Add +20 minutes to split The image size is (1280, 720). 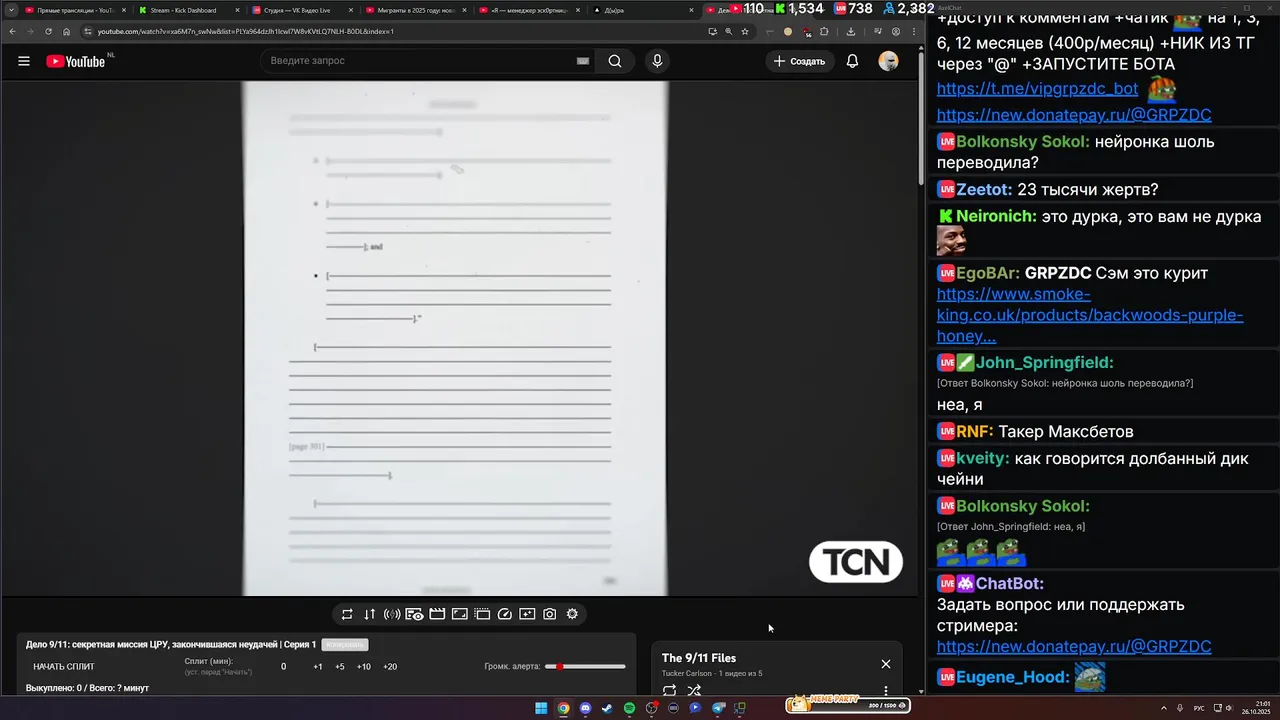390,667
